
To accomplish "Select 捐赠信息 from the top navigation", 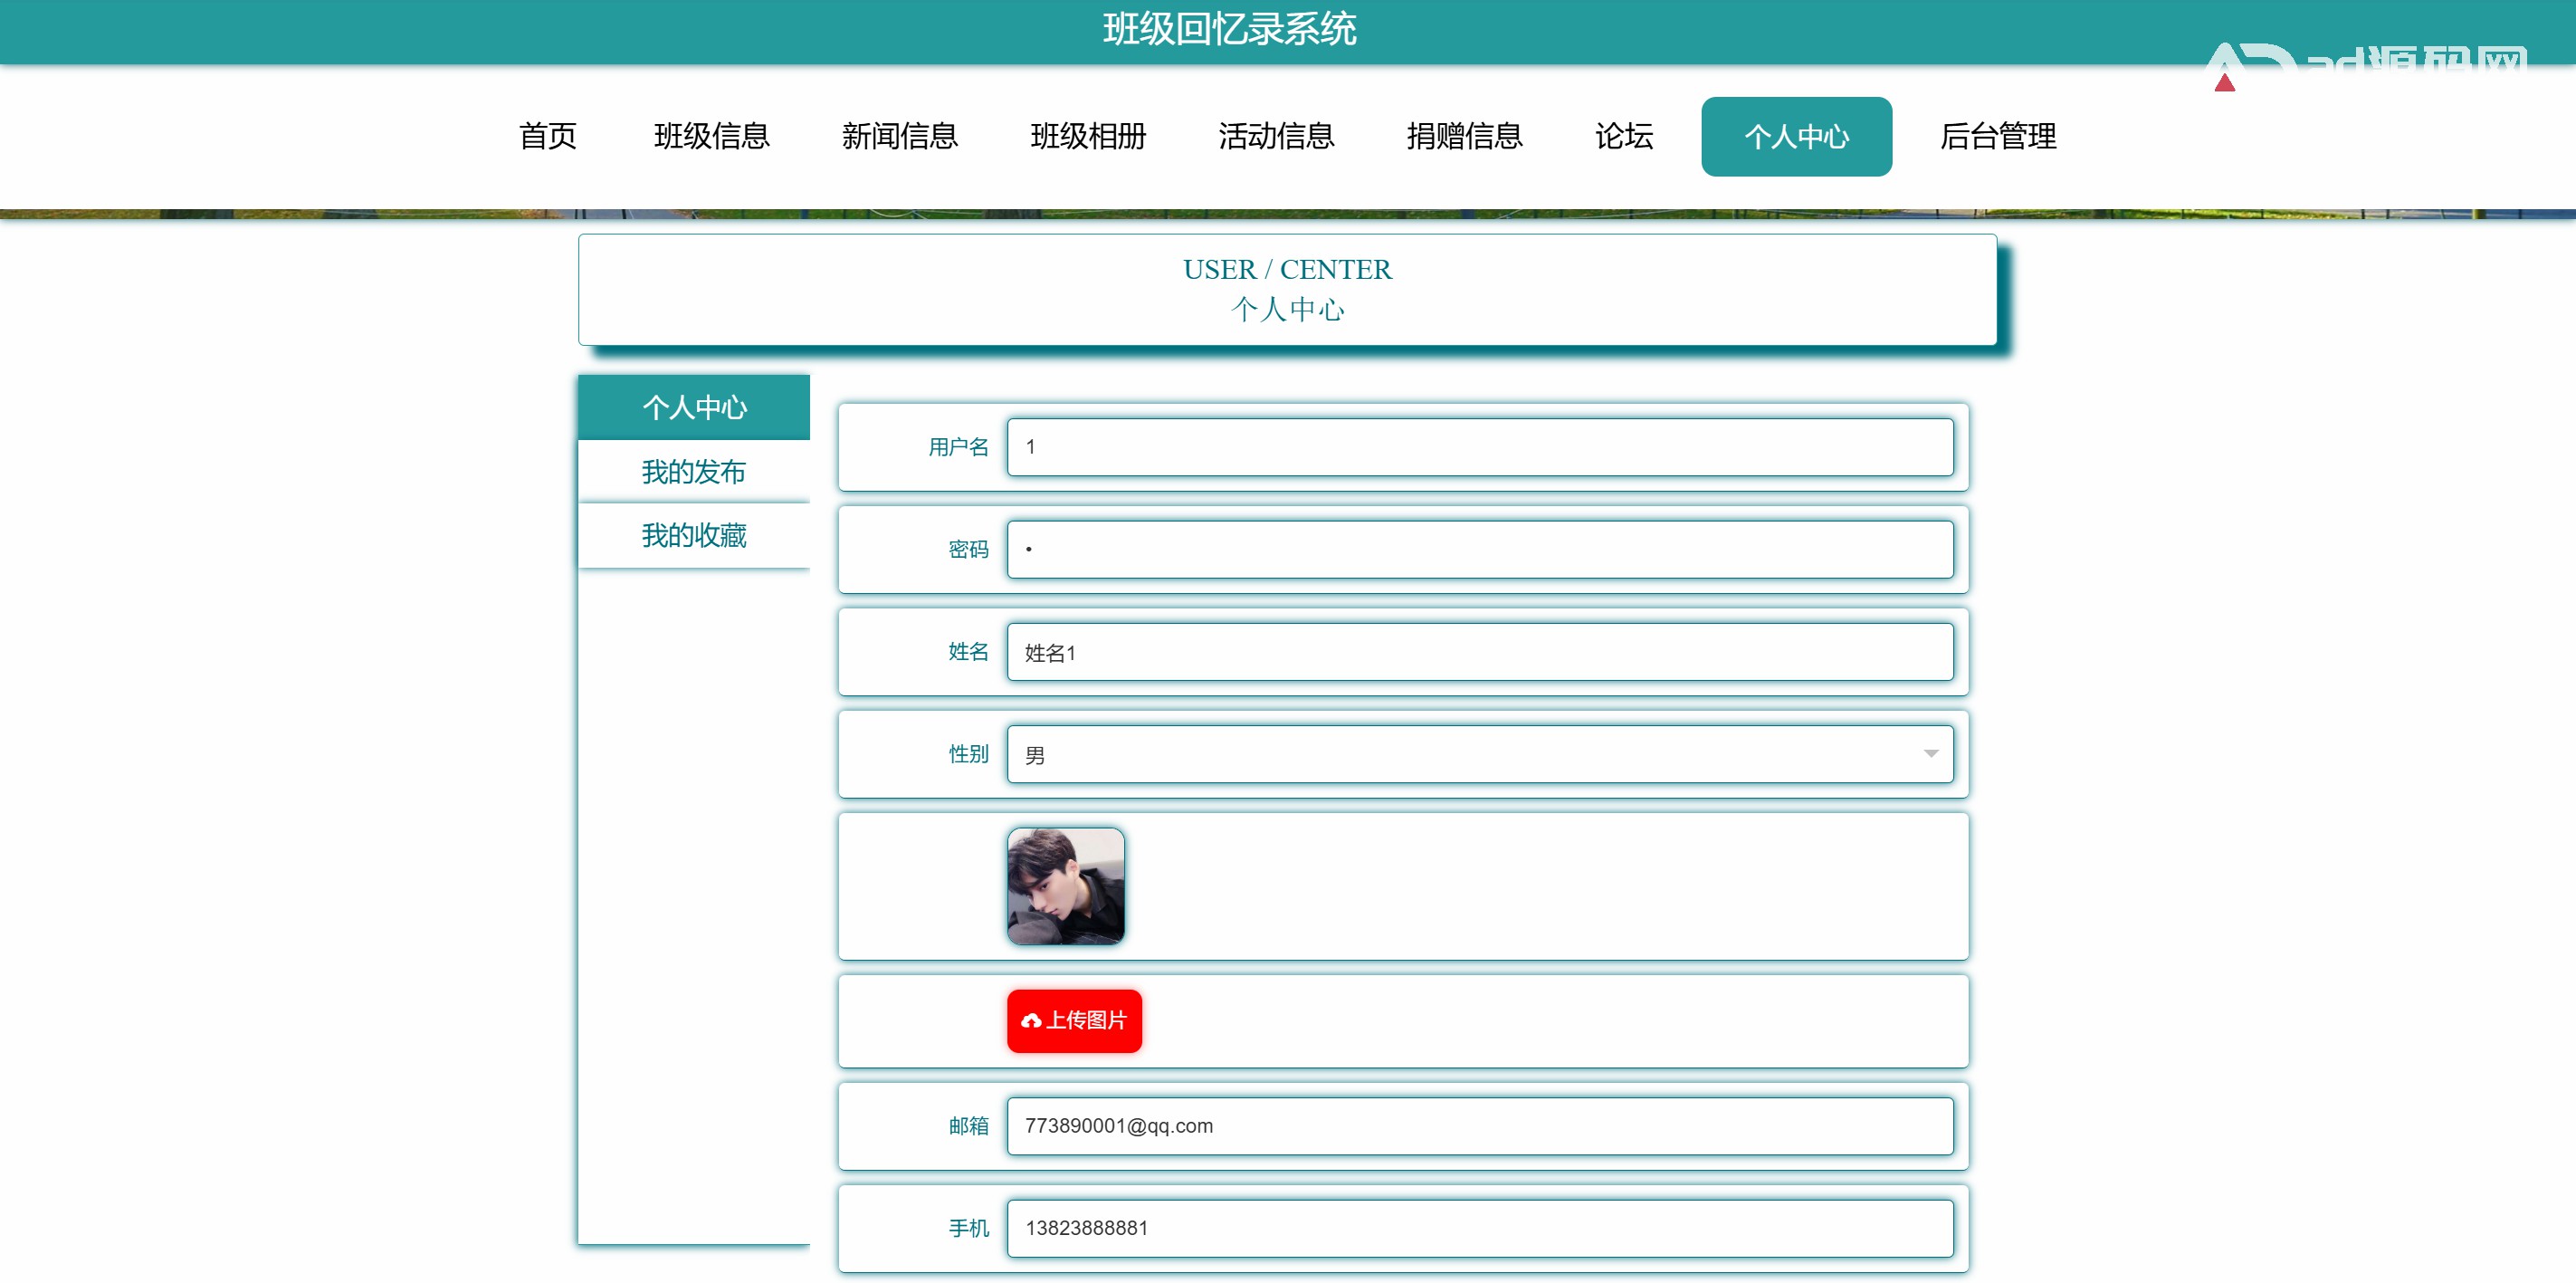I will (1464, 136).
